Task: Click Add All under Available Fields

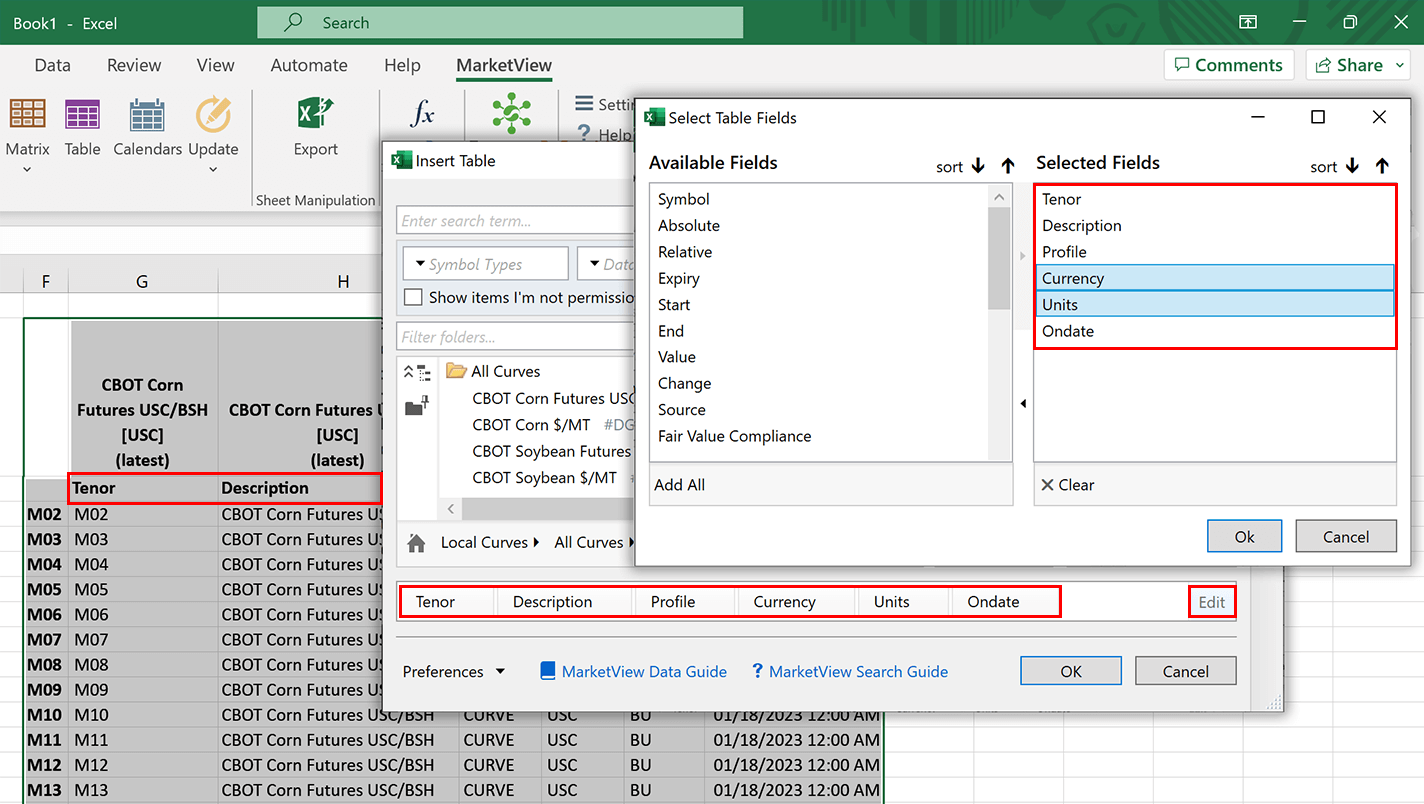Action: (679, 485)
